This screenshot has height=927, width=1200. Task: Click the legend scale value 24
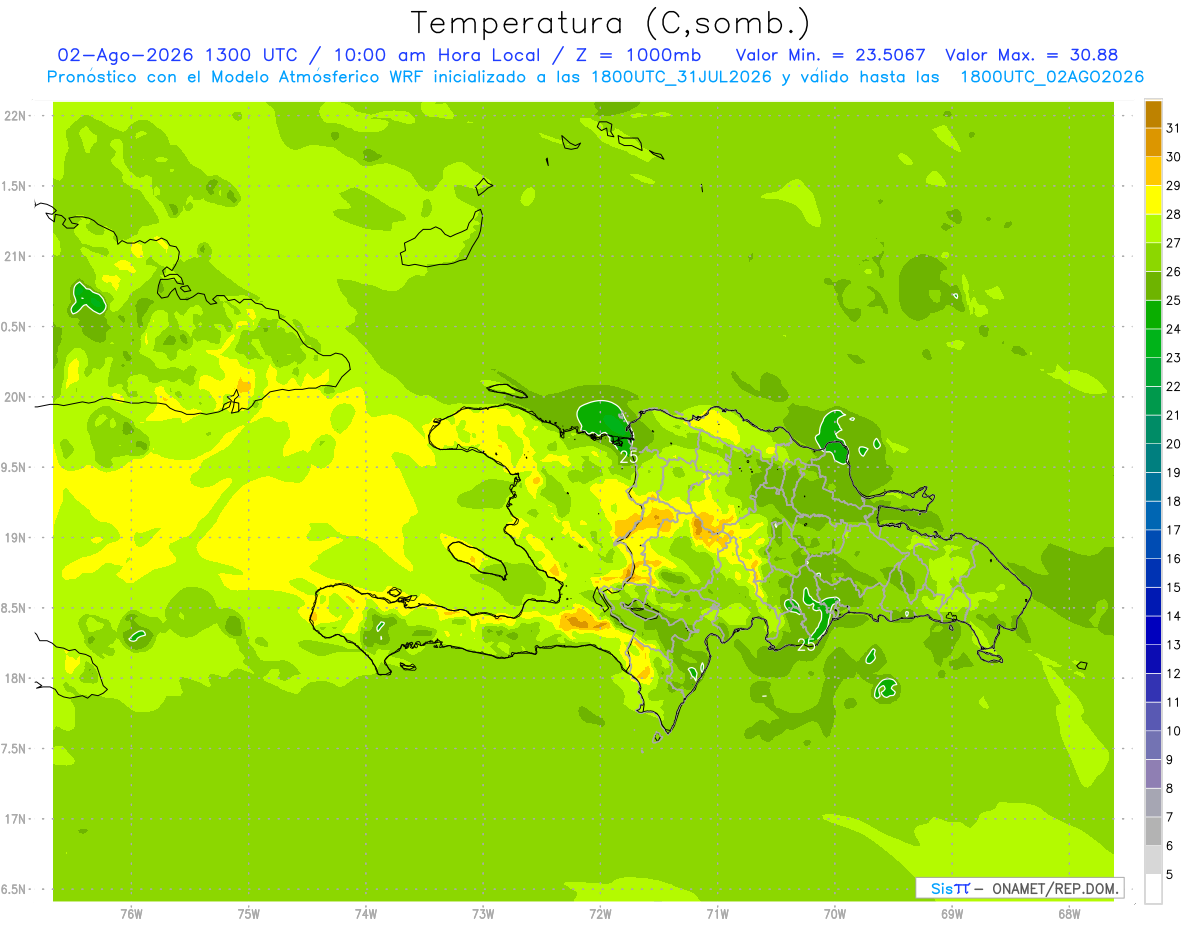(x=1174, y=329)
